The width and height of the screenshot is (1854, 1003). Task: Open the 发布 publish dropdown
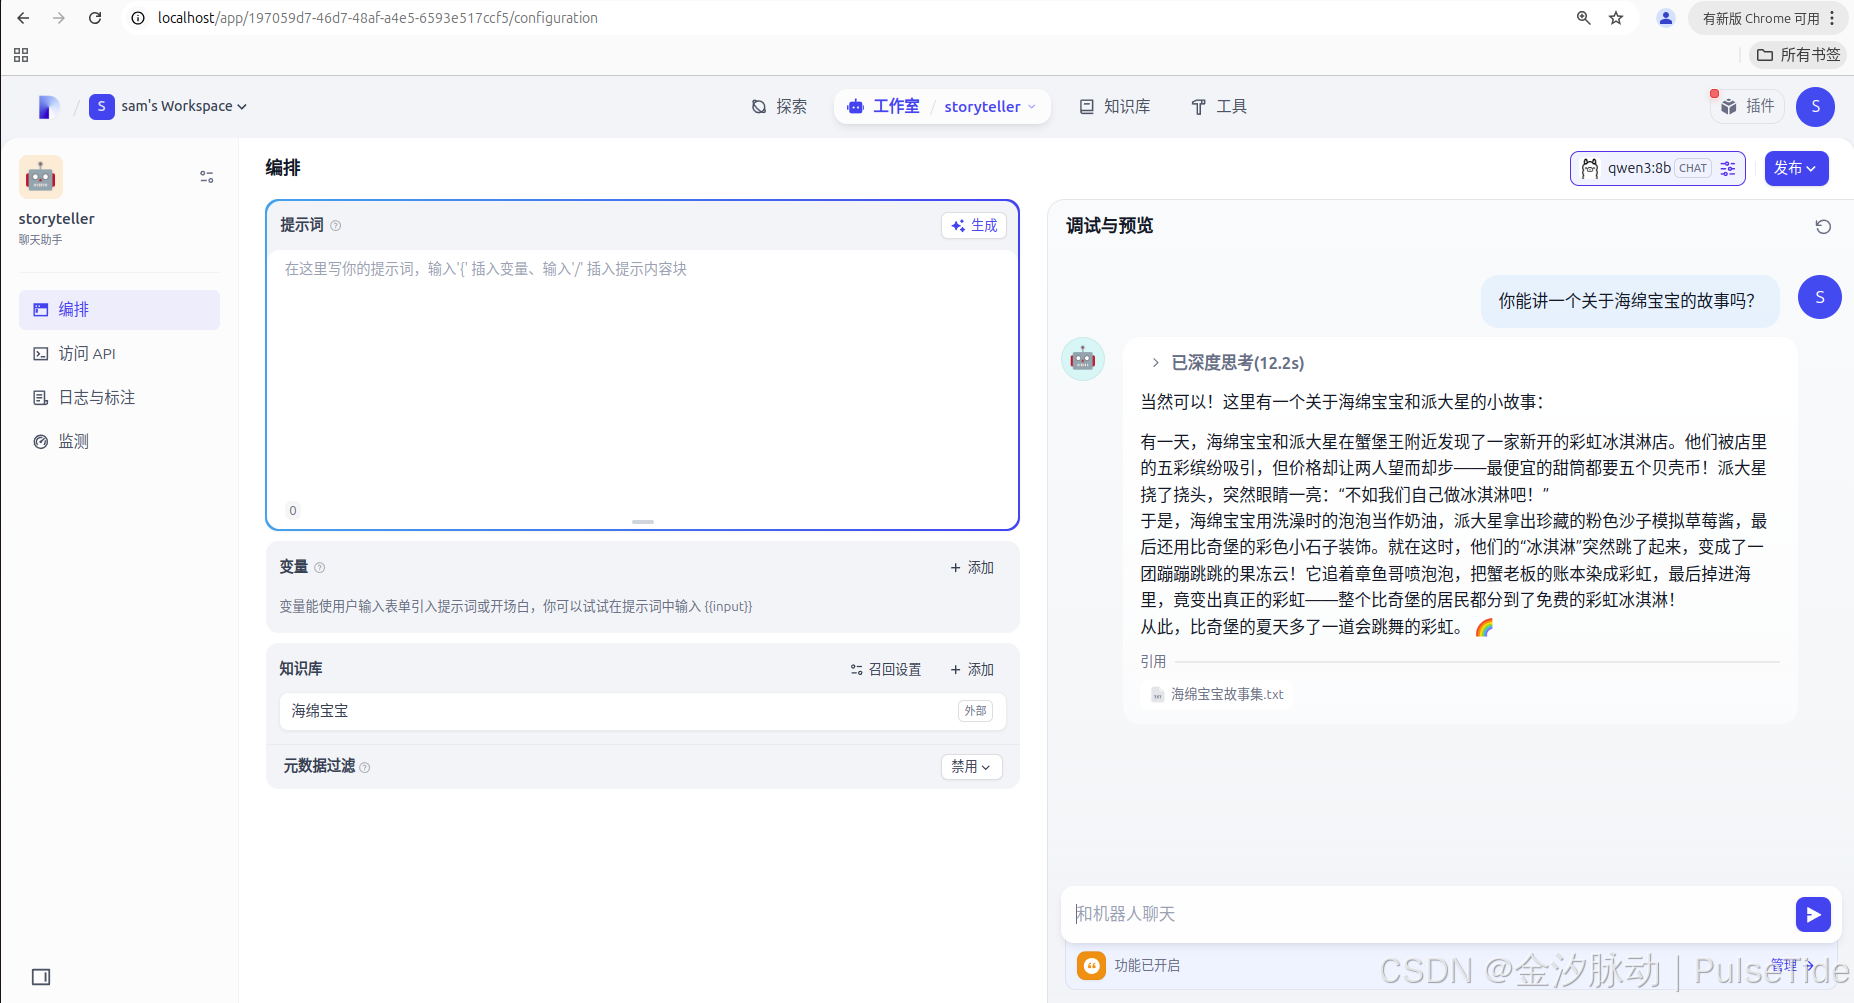tap(1797, 168)
